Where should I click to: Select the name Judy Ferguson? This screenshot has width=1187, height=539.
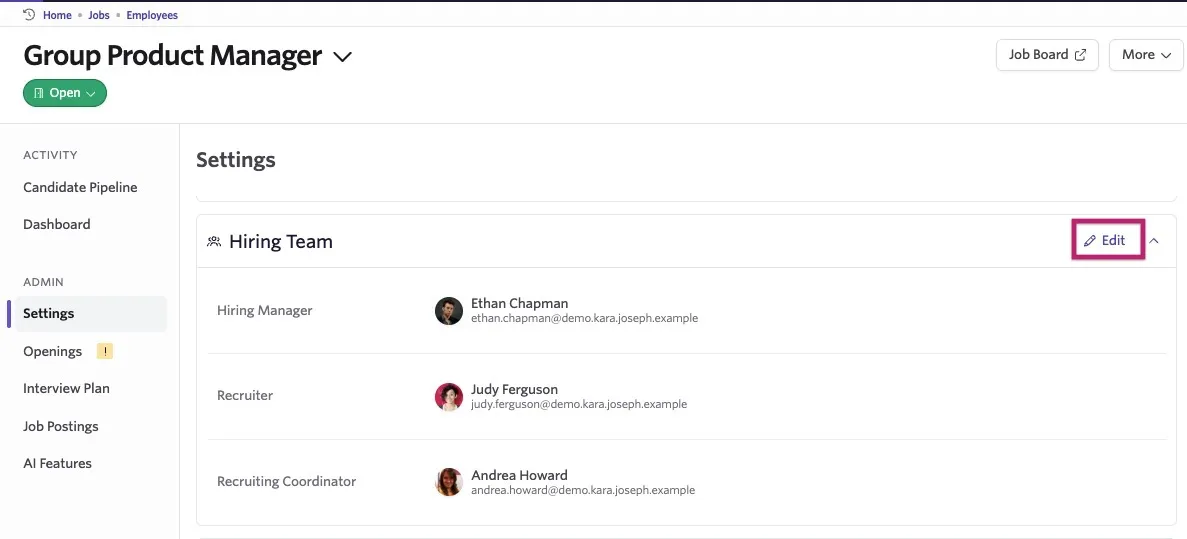point(515,389)
